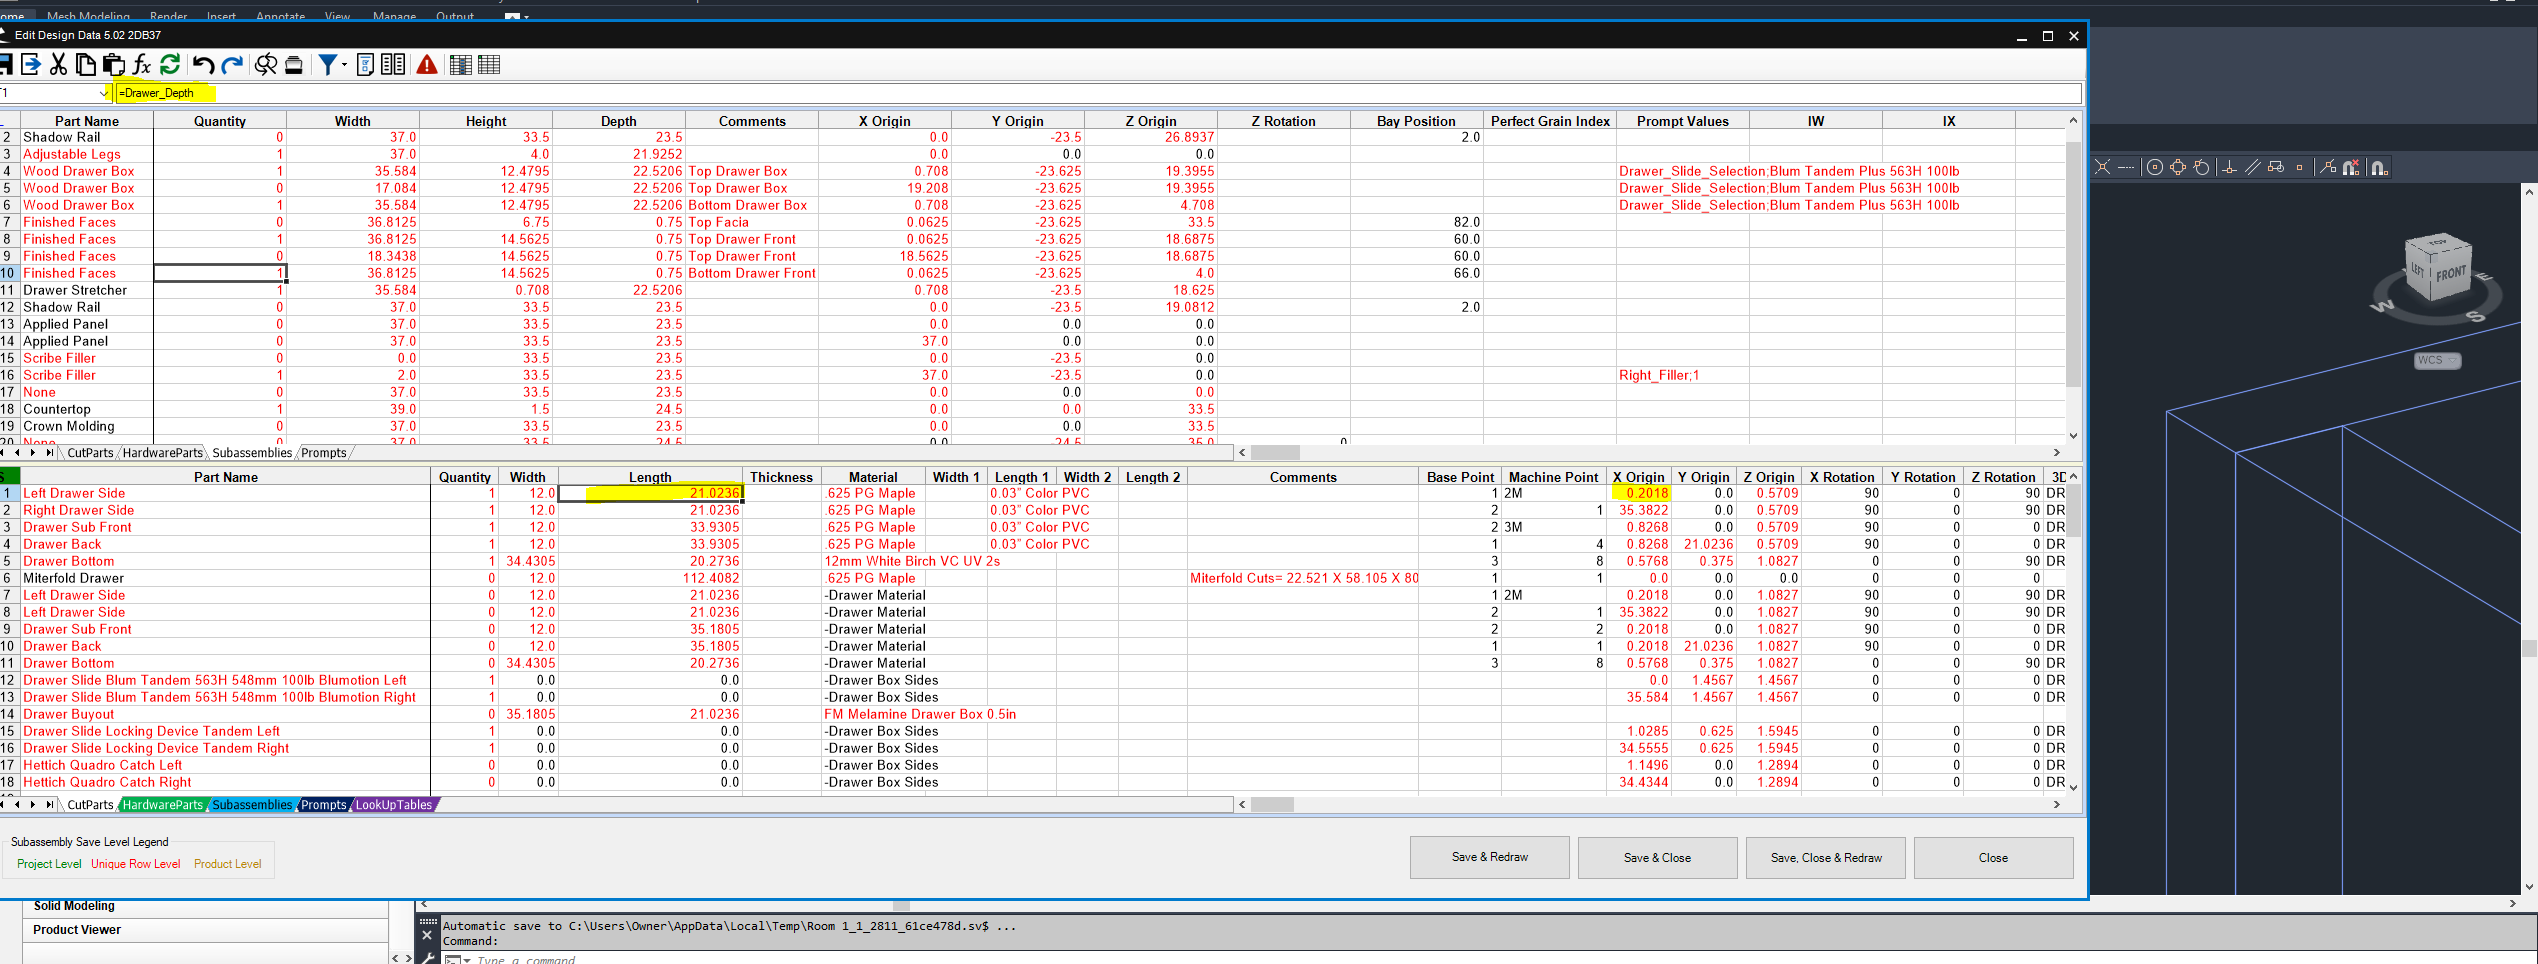Disable all snaps with magnet X icon
Viewport: 2538px width, 964px height.
tap(2351, 167)
